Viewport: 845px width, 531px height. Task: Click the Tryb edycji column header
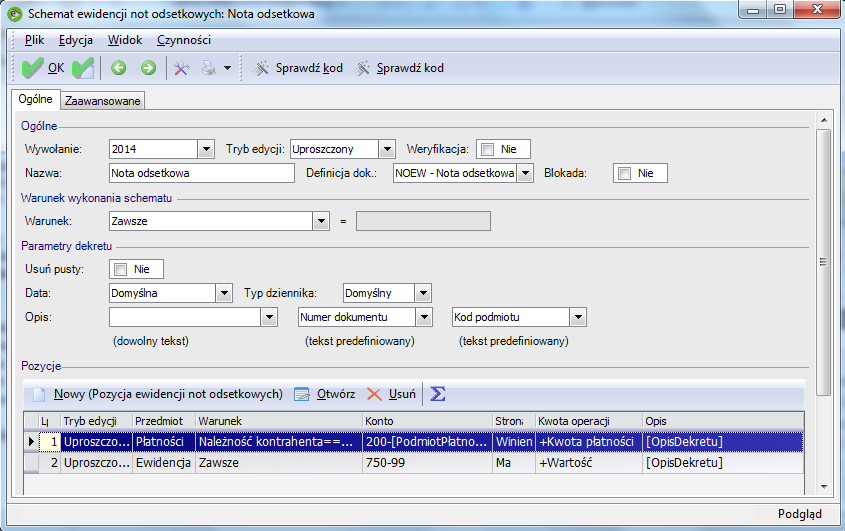[x=96, y=421]
